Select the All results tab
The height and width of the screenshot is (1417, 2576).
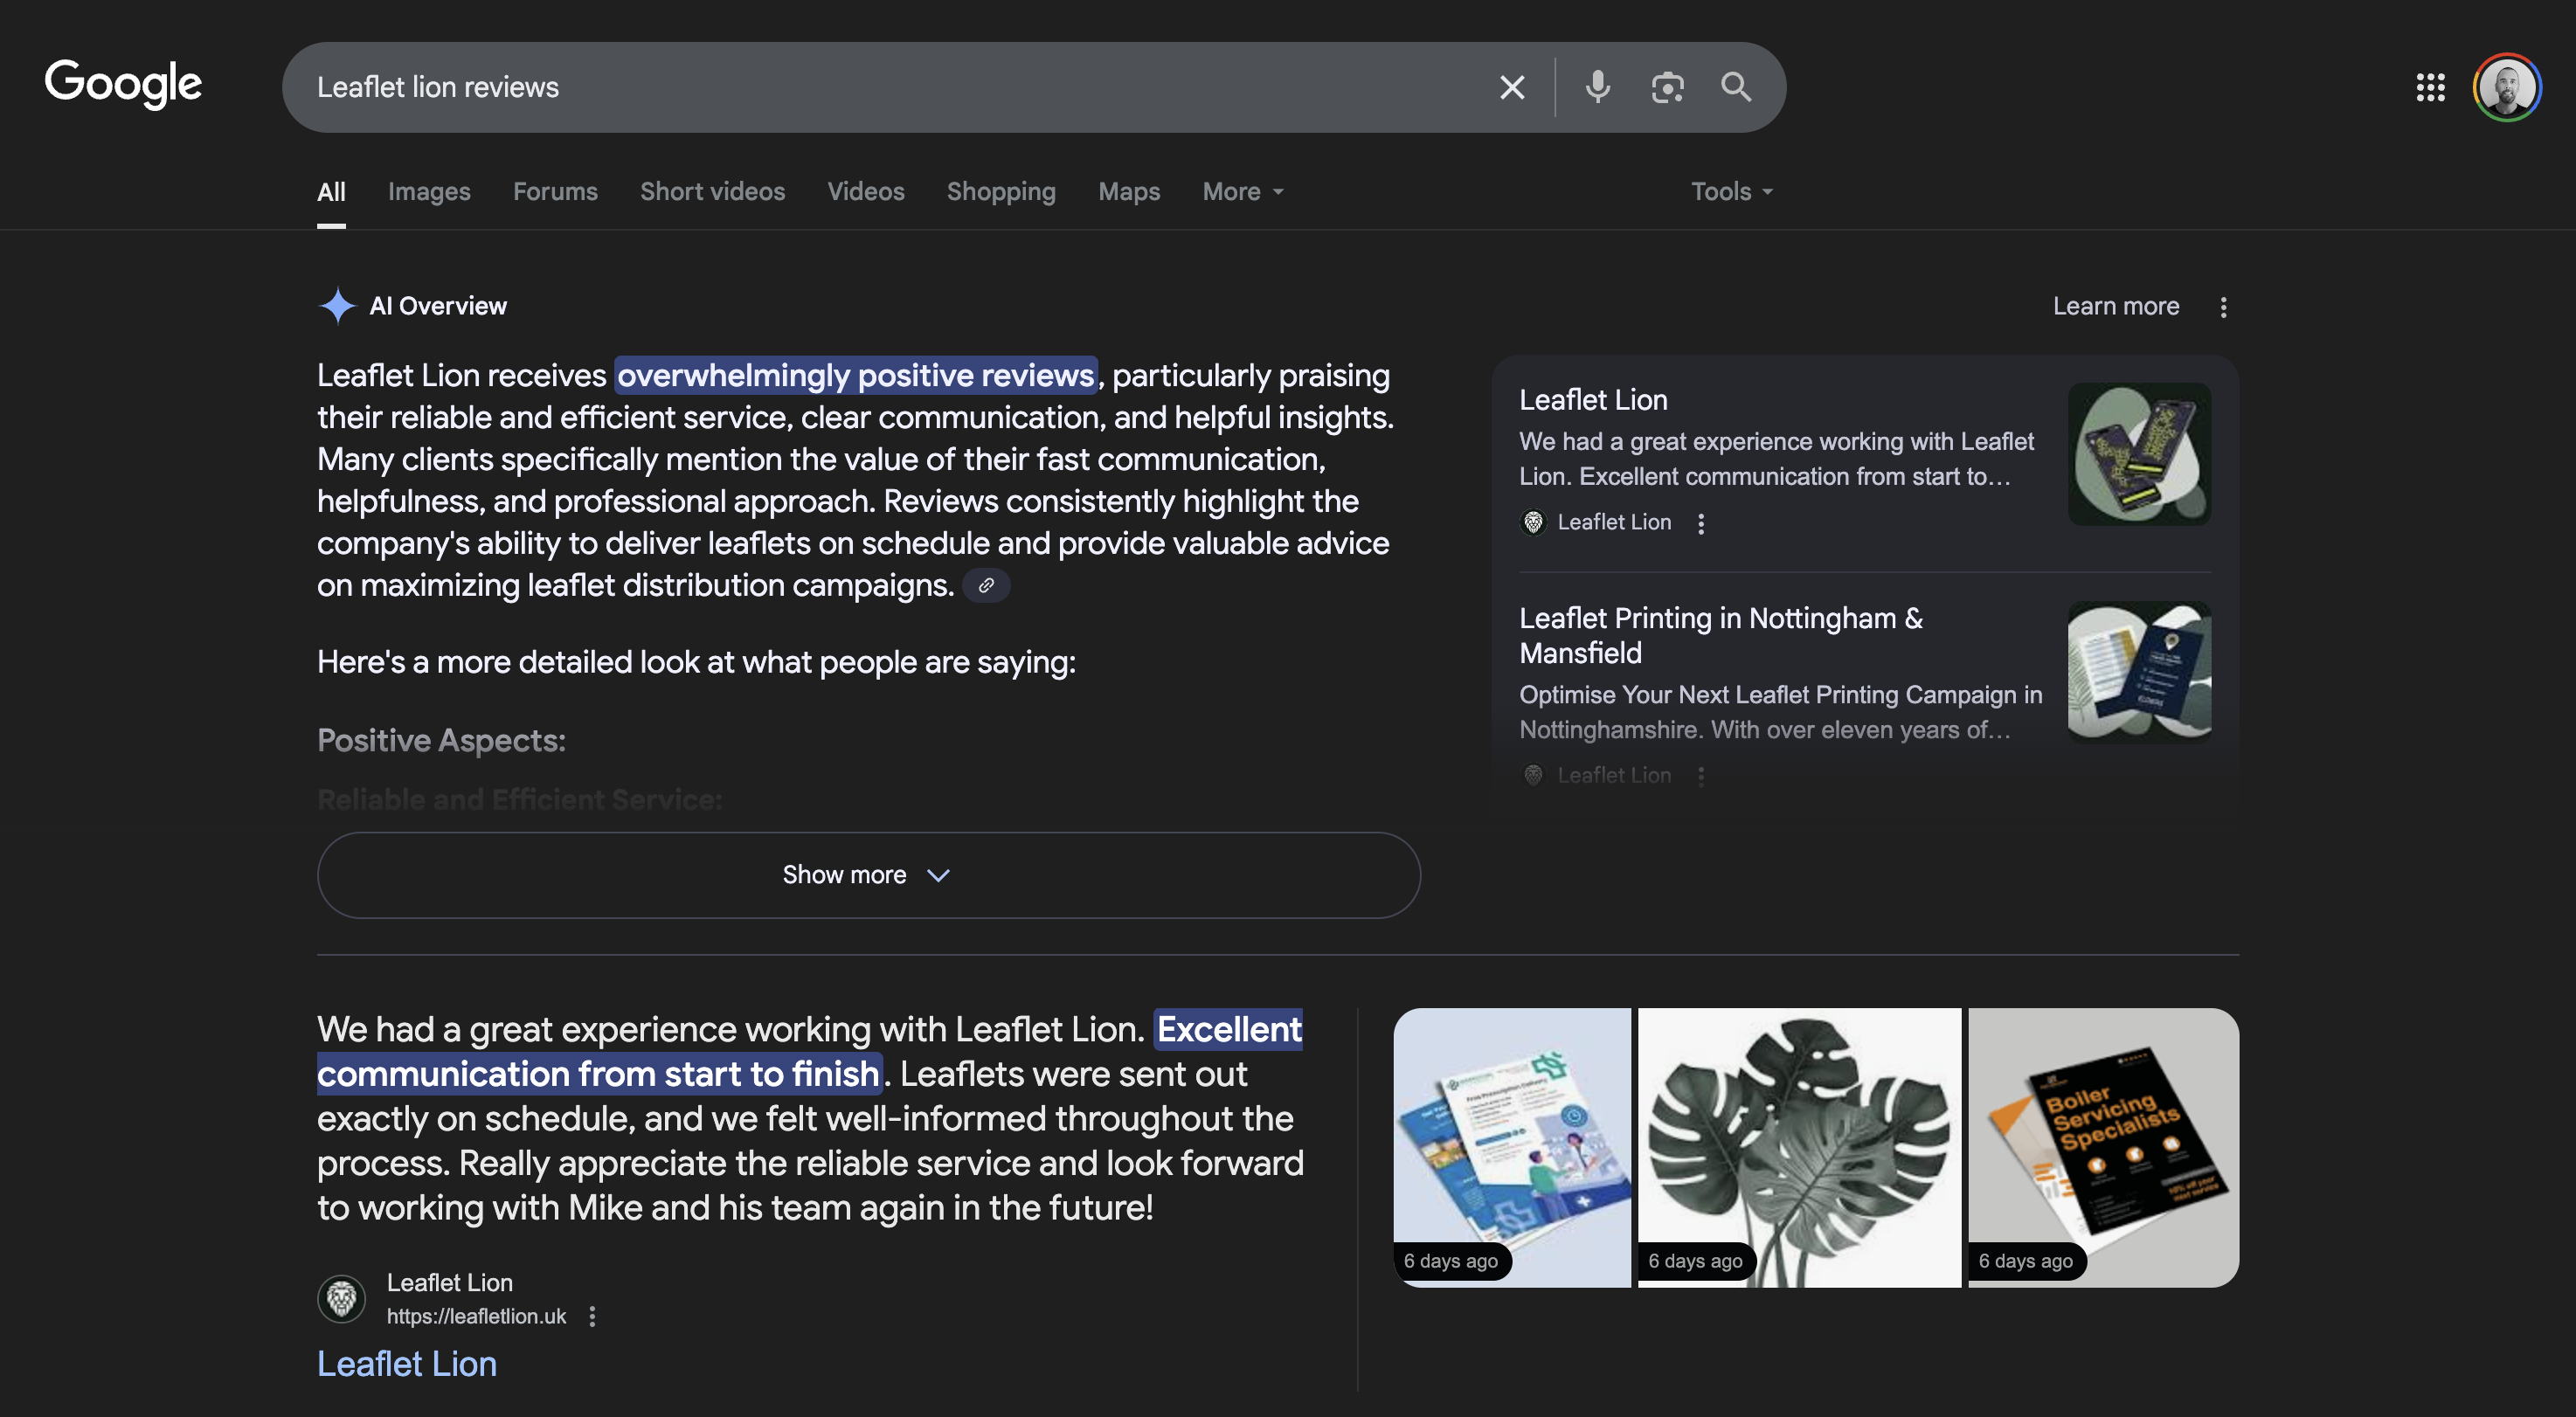coord(331,192)
